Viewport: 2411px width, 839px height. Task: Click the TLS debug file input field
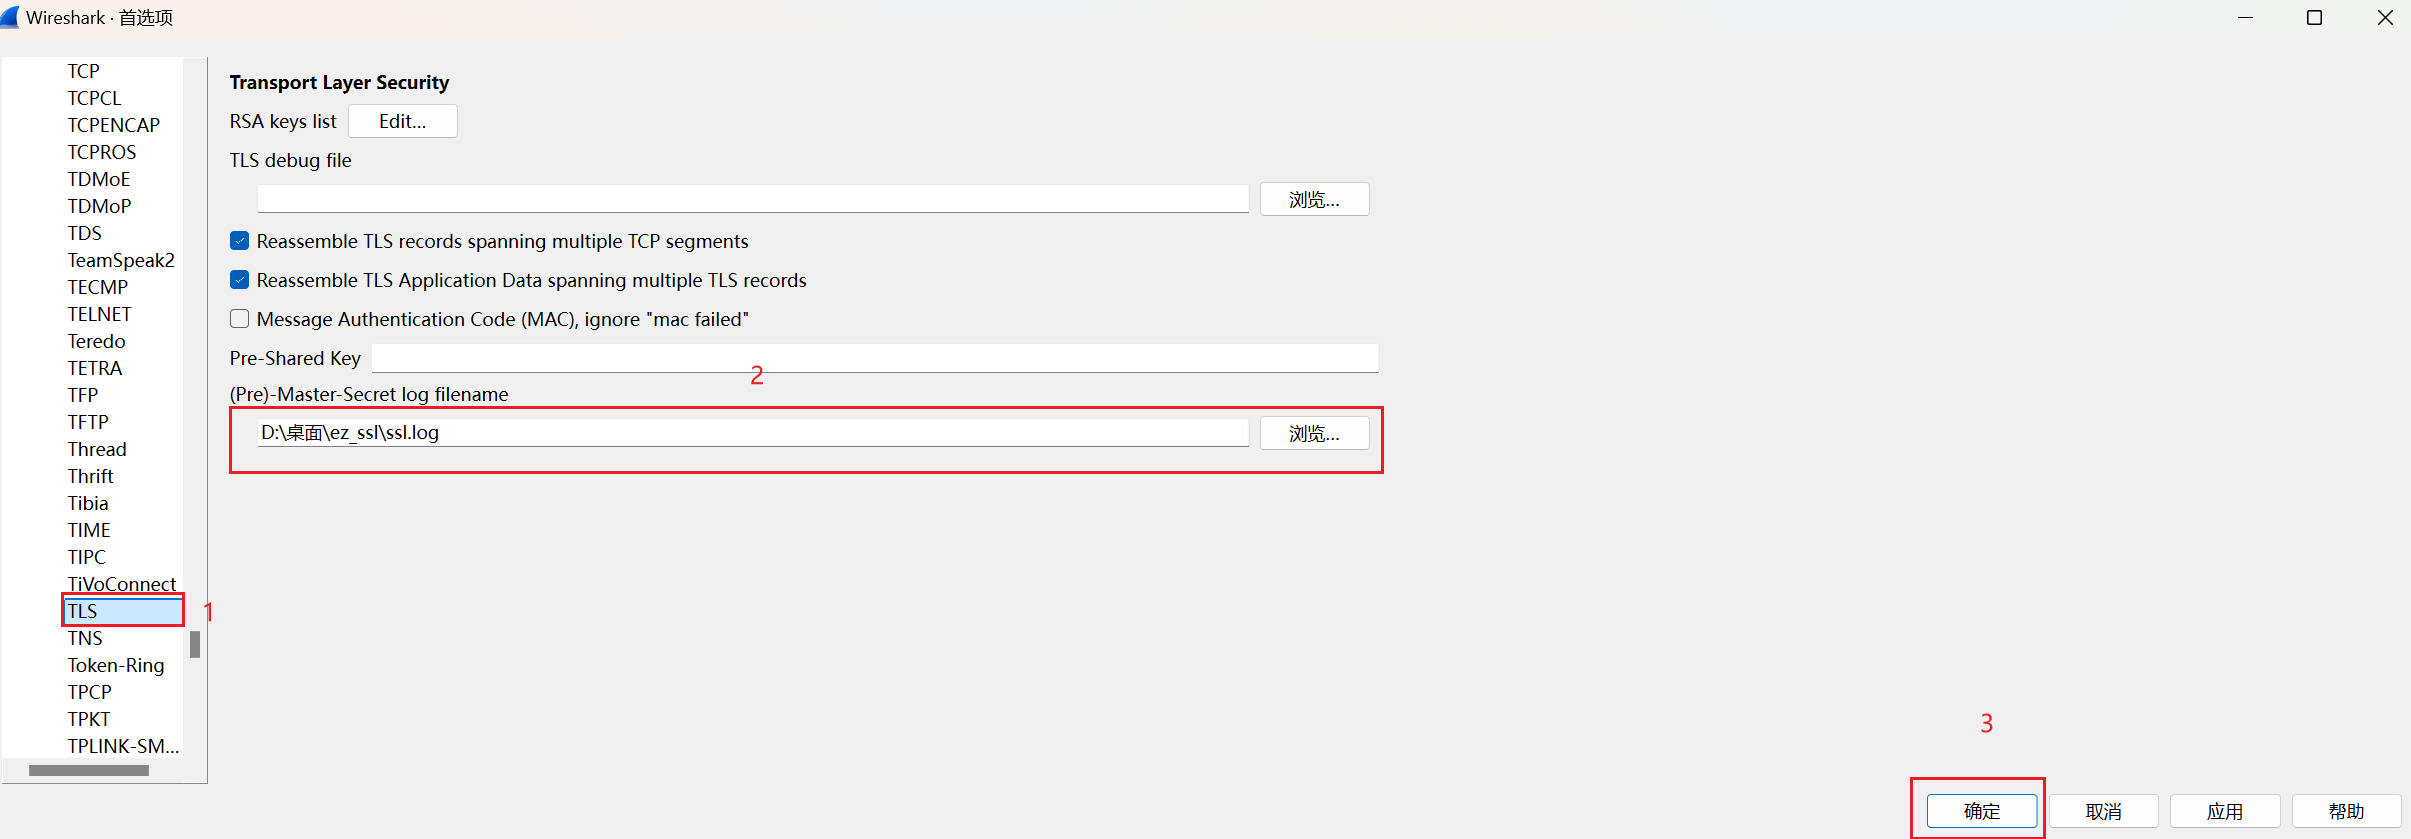(x=752, y=199)
